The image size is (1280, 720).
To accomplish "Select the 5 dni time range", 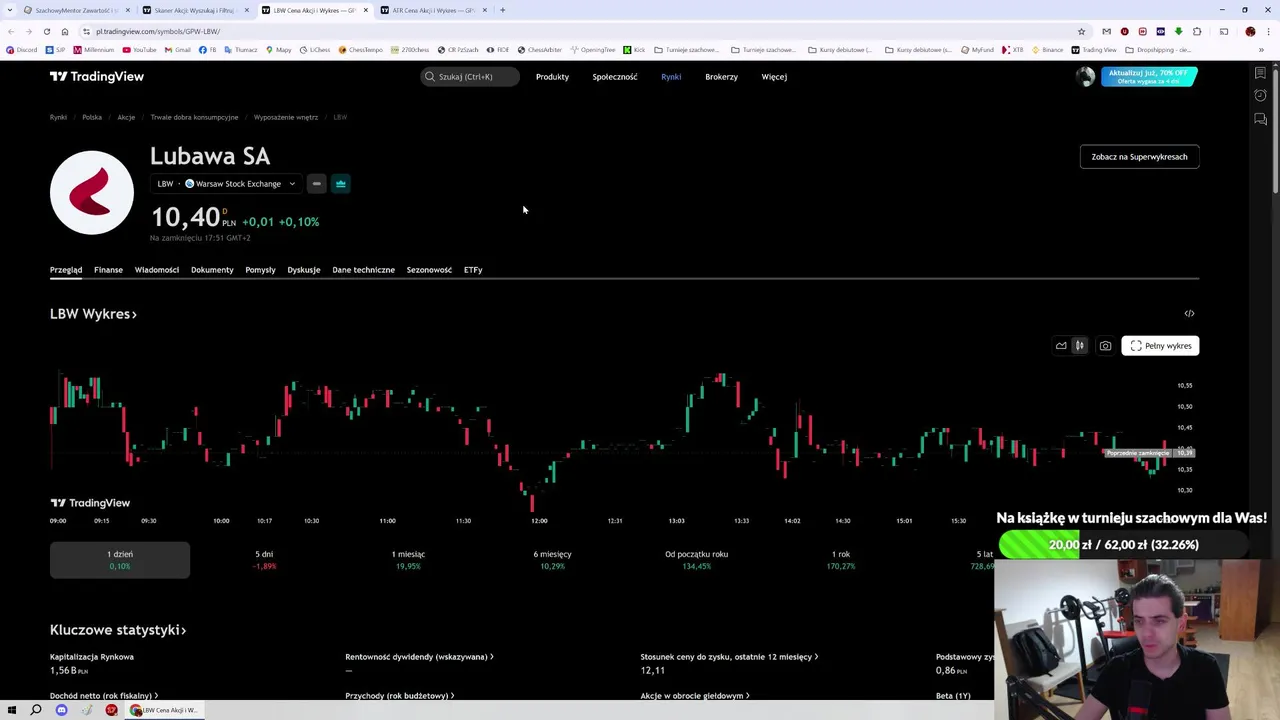I will (264, 560).
